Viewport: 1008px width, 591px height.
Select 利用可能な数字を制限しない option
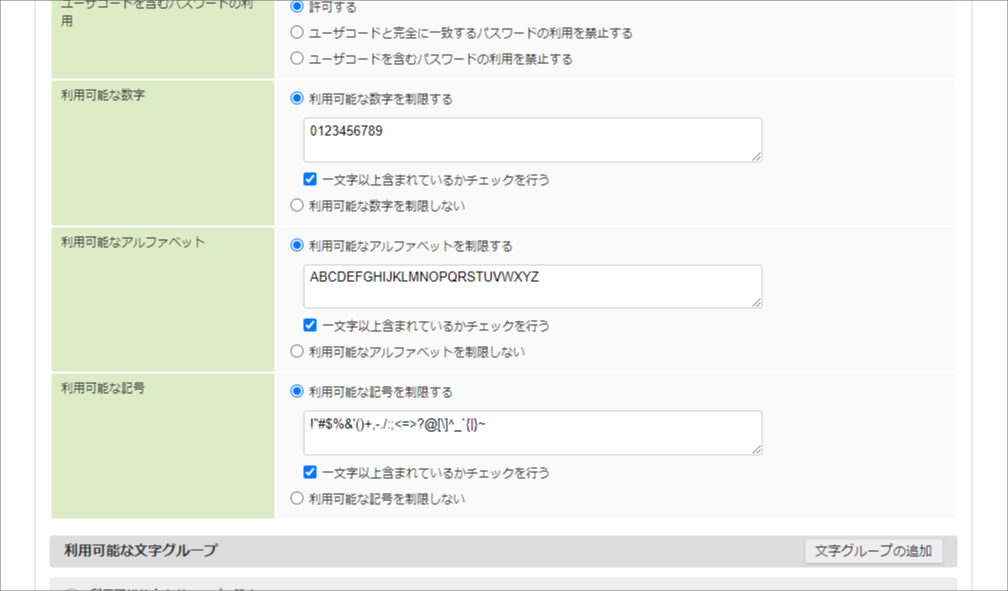pyautogui.click(x=297, y=206)
